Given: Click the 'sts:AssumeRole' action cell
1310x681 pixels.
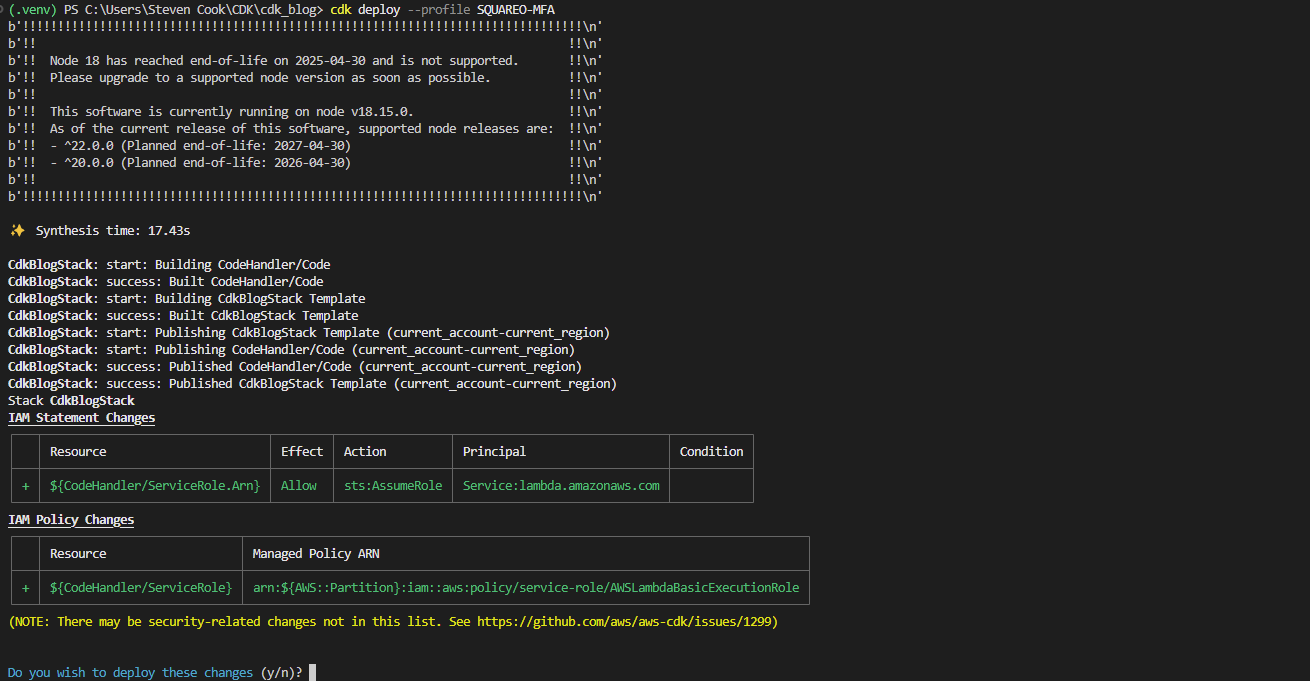Looking at the screenshot, I should 393,486.
